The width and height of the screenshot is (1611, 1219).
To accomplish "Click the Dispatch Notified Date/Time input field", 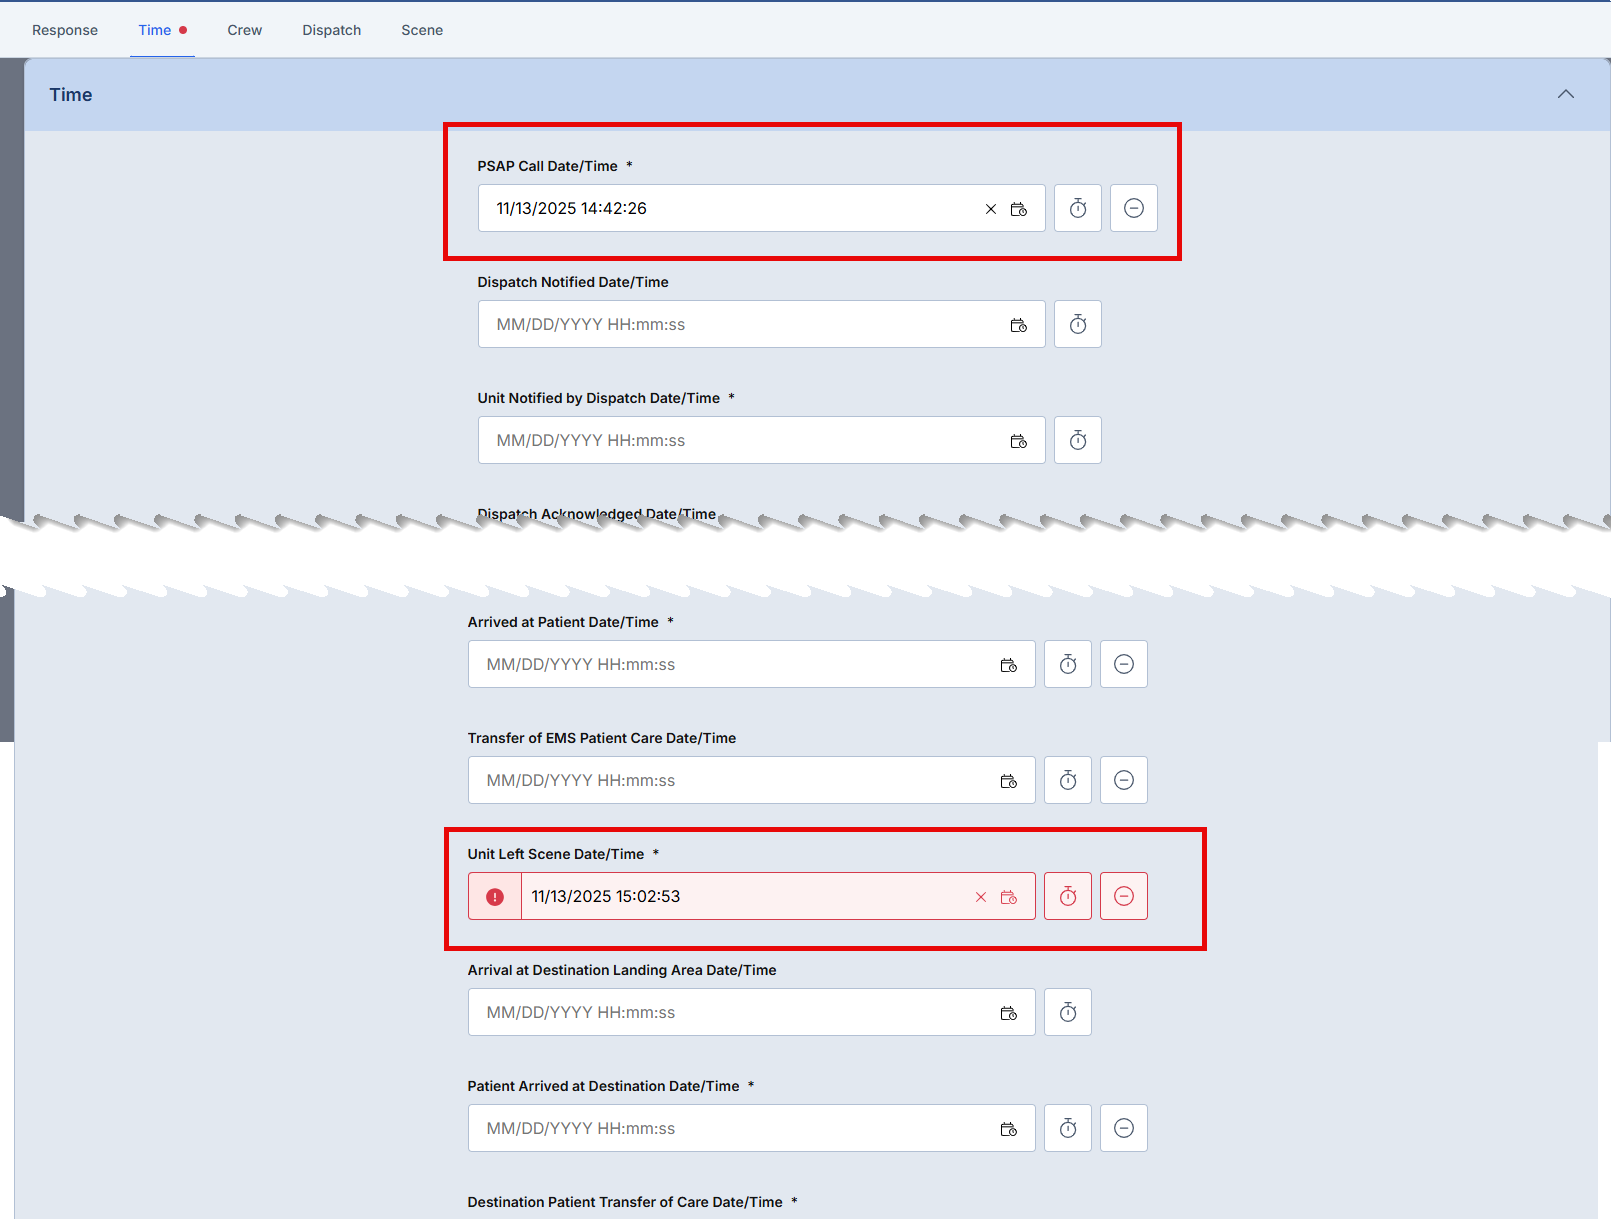I will point(740,324).
